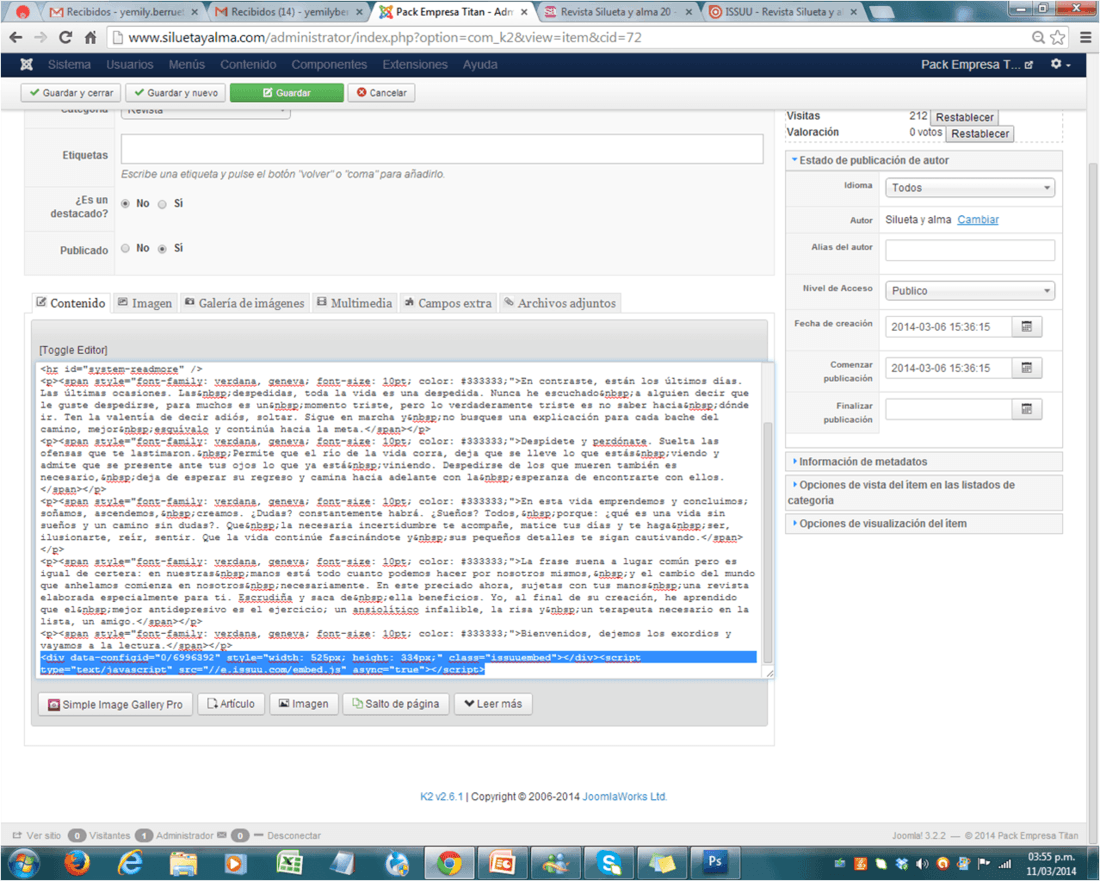Open Firefox from the taskbar
Image resolution: width=1100 pixels, height=881 pixels.
[76, 863]
